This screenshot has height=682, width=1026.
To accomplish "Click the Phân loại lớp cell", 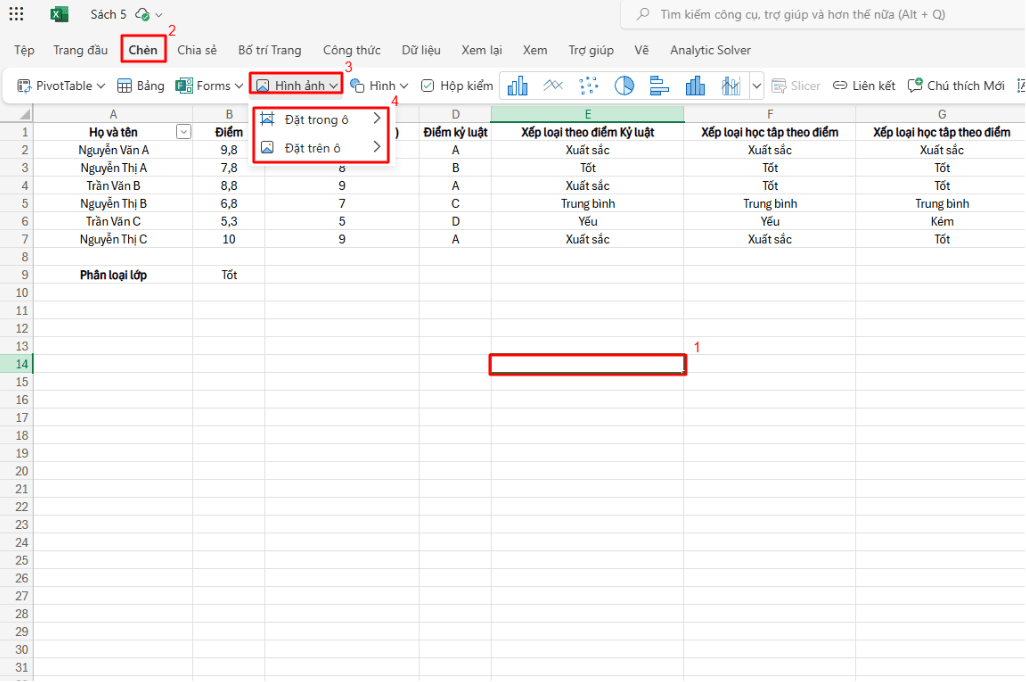I will 113,275.
